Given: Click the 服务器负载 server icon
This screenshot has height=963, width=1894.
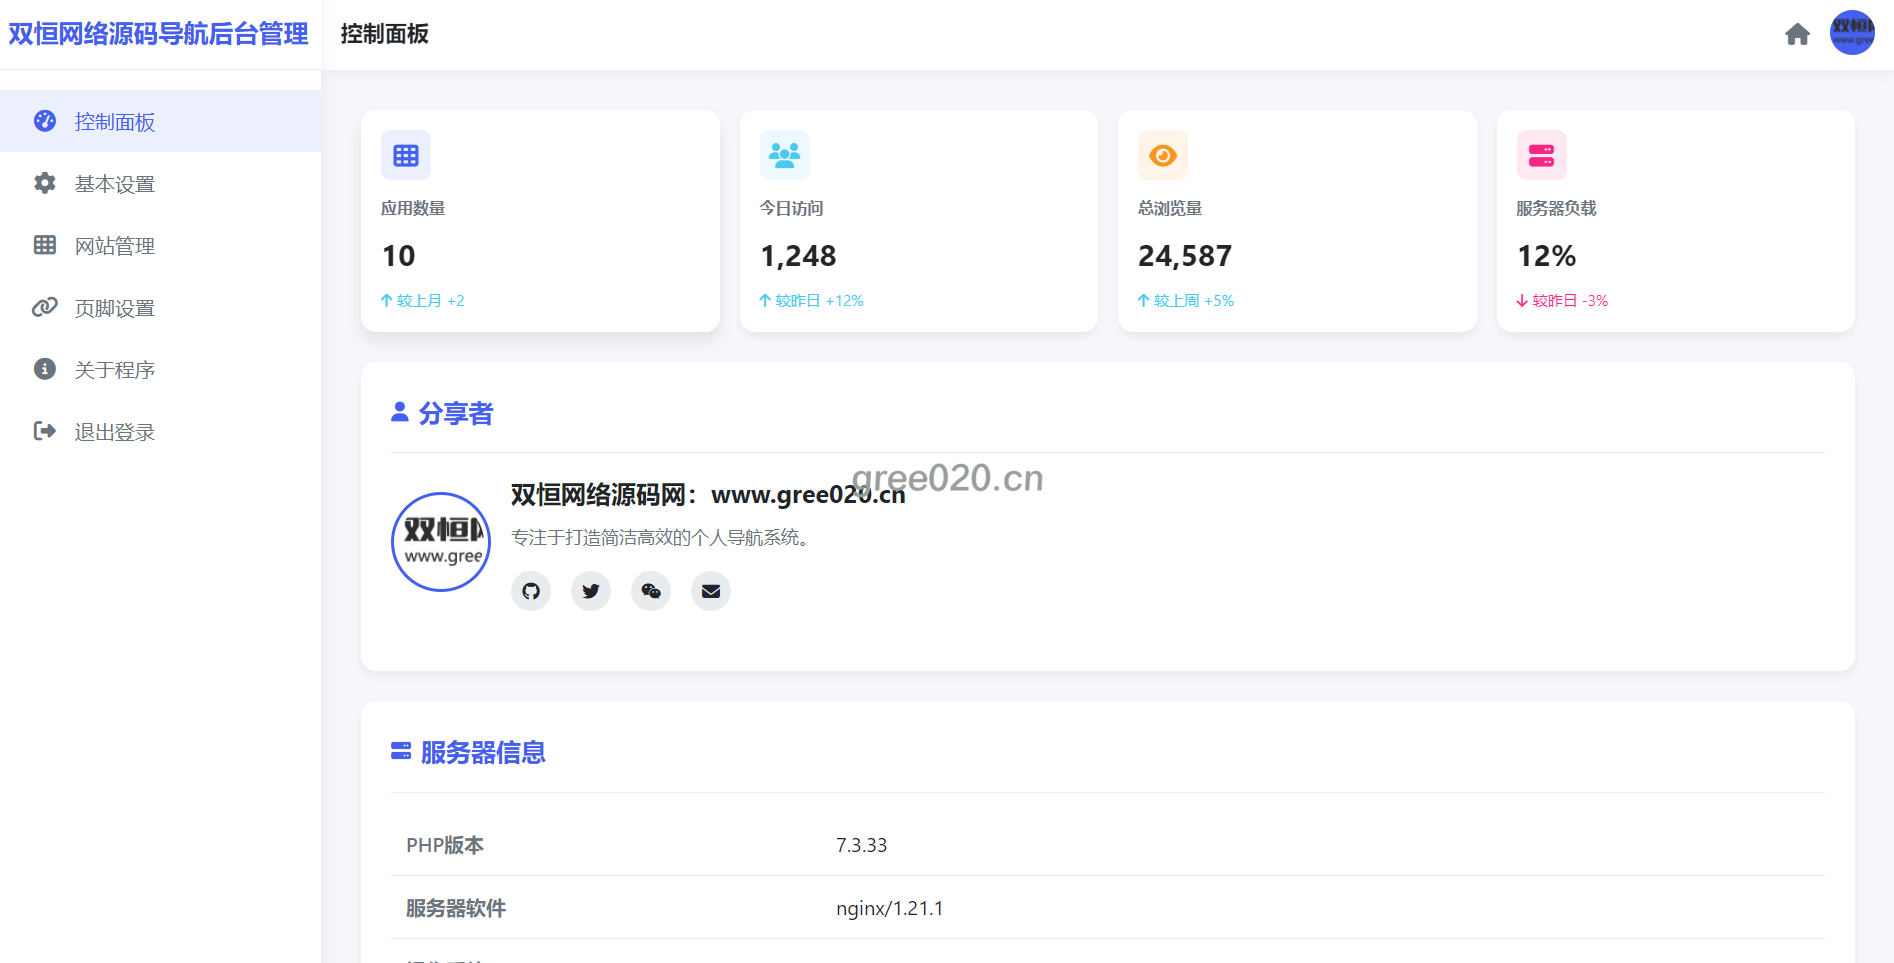Looking at the screenshot, I should point(1541,156).
